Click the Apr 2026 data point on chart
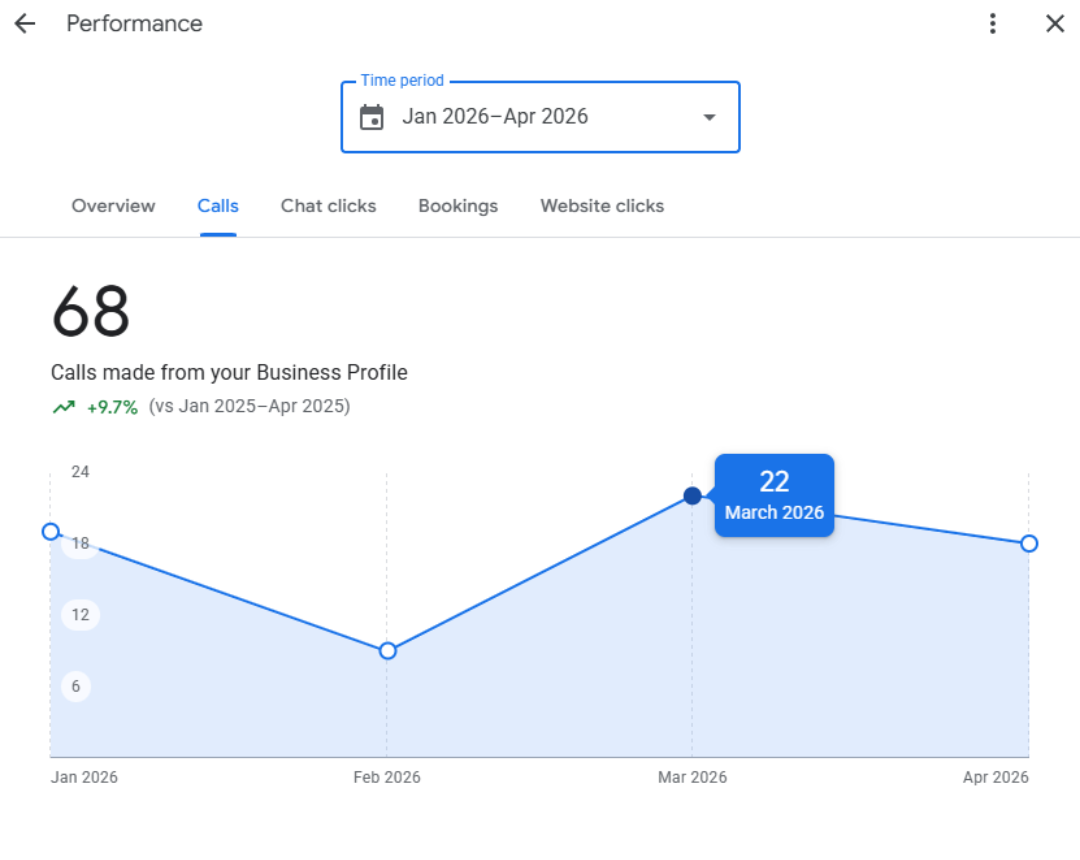1080x860 pixels. [1029, 543]
